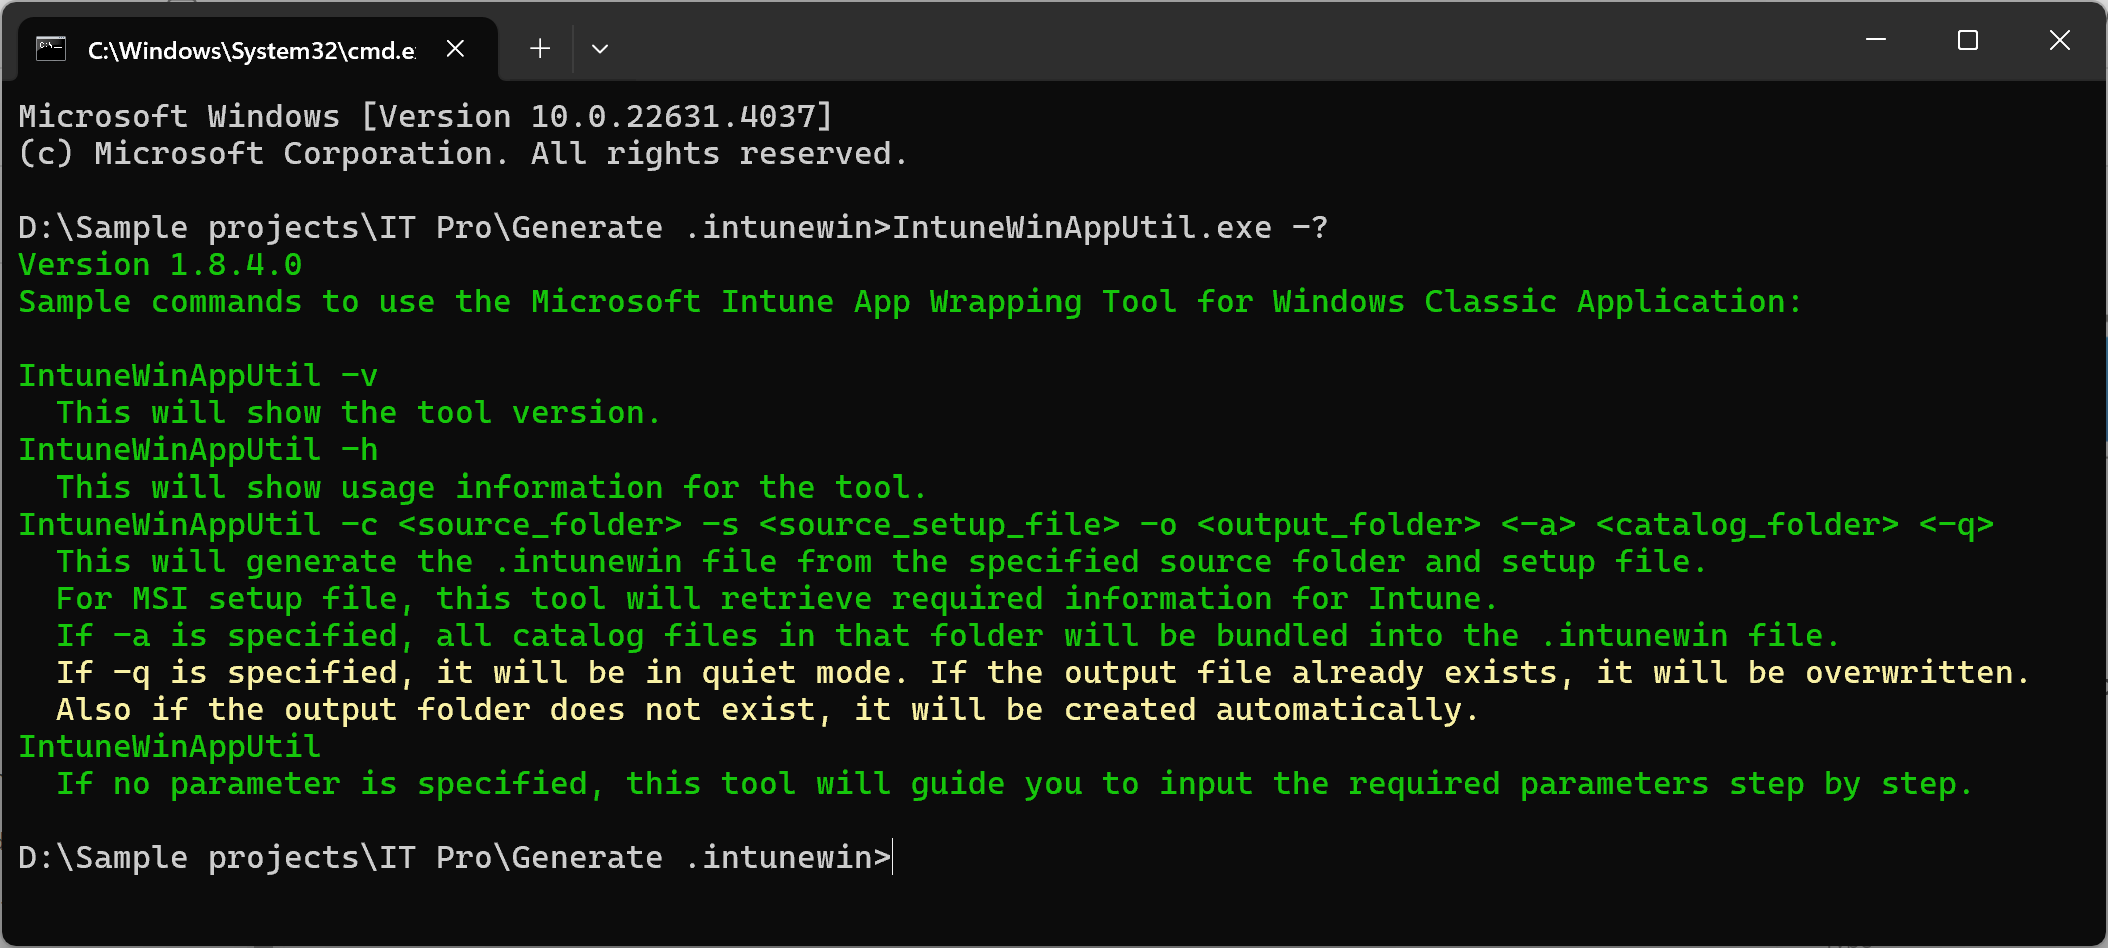Click 'Microsoft Windows [Version 10.0.22631.4037]' text
This screenshot has width=2108, height=948.
426,117
